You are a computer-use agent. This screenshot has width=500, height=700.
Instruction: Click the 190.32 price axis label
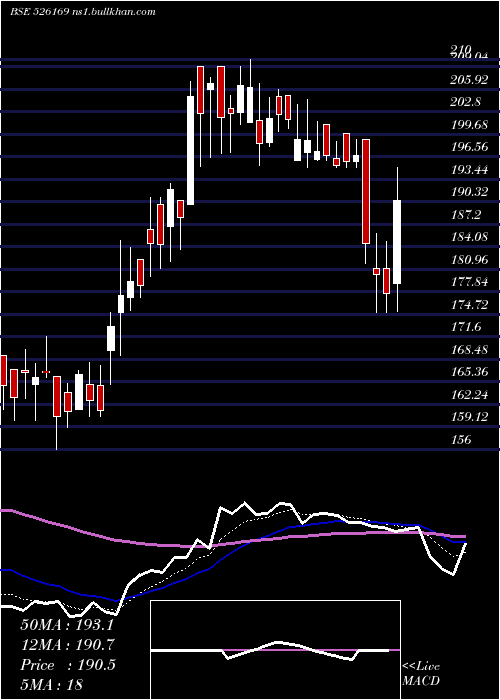coord(469,192)
